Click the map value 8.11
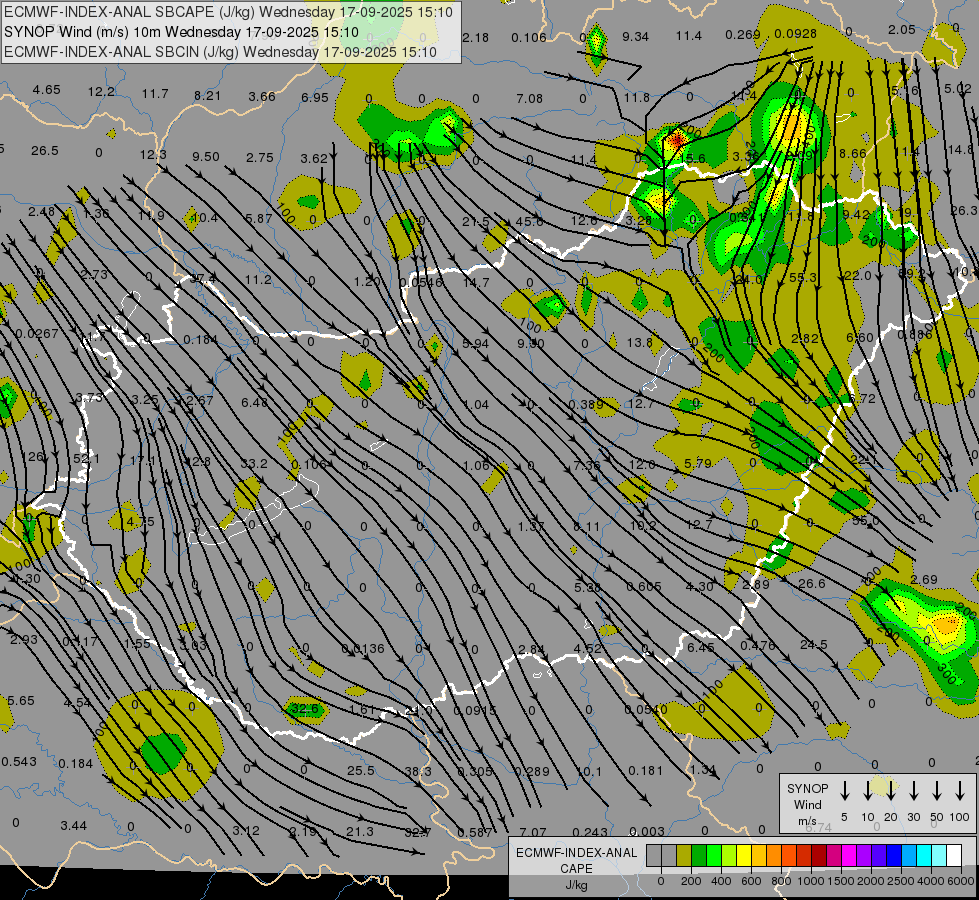 [586, 527]
